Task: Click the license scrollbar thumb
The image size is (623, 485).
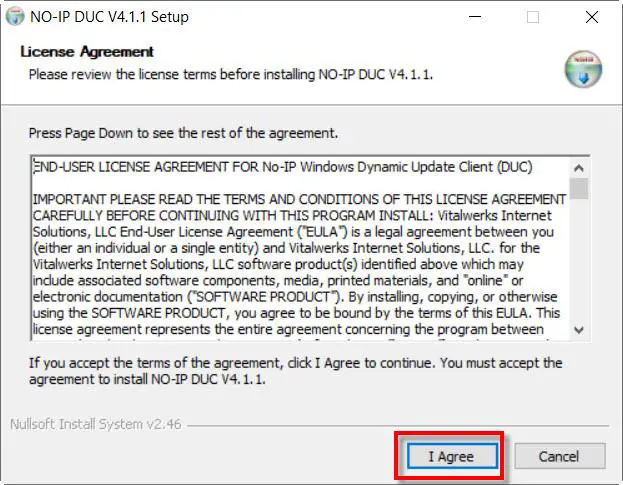Action: click(x=580, y=189)
